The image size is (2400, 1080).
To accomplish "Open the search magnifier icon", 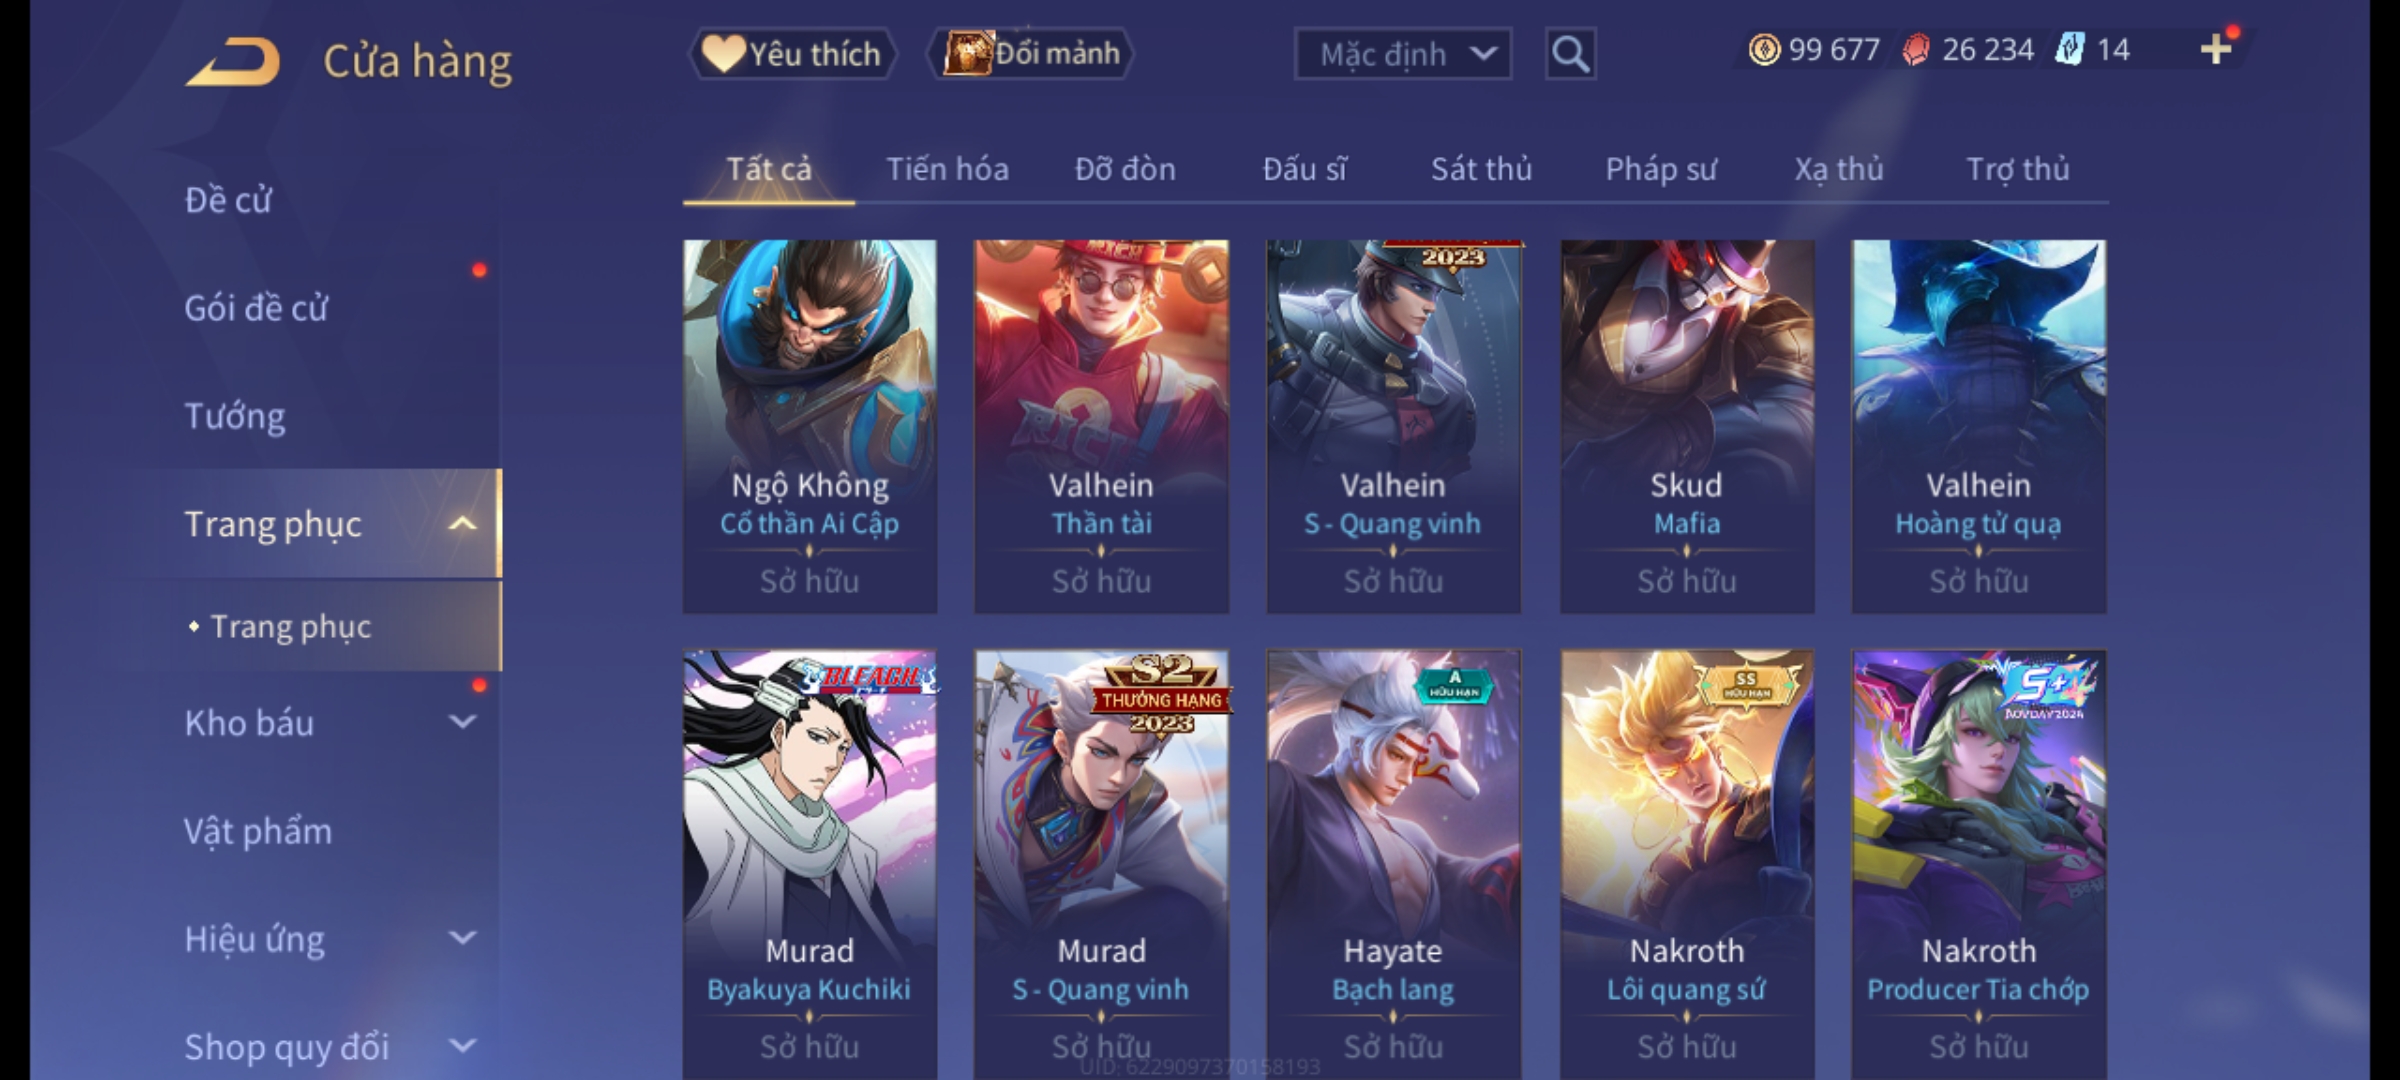I will pyautogui.click(x=1570, y=54).
